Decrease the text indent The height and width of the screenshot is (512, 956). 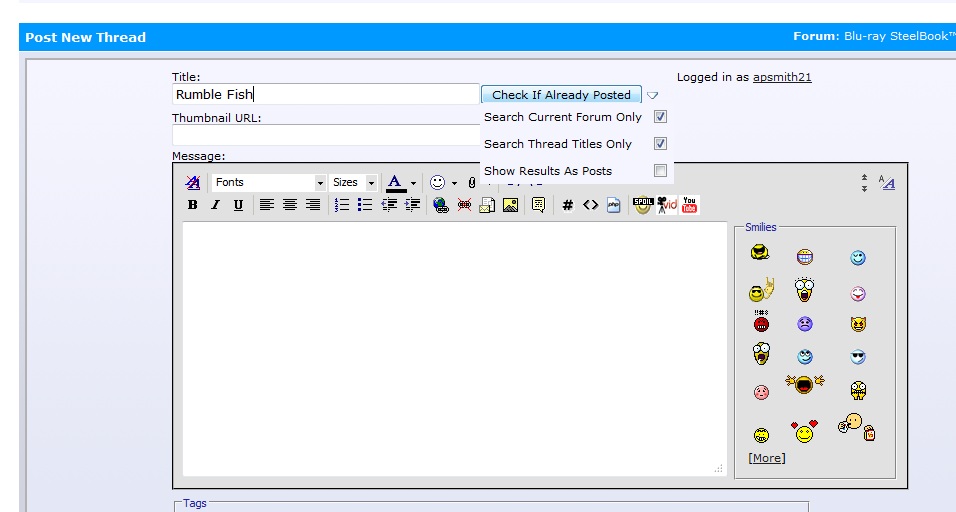point(389,205)
